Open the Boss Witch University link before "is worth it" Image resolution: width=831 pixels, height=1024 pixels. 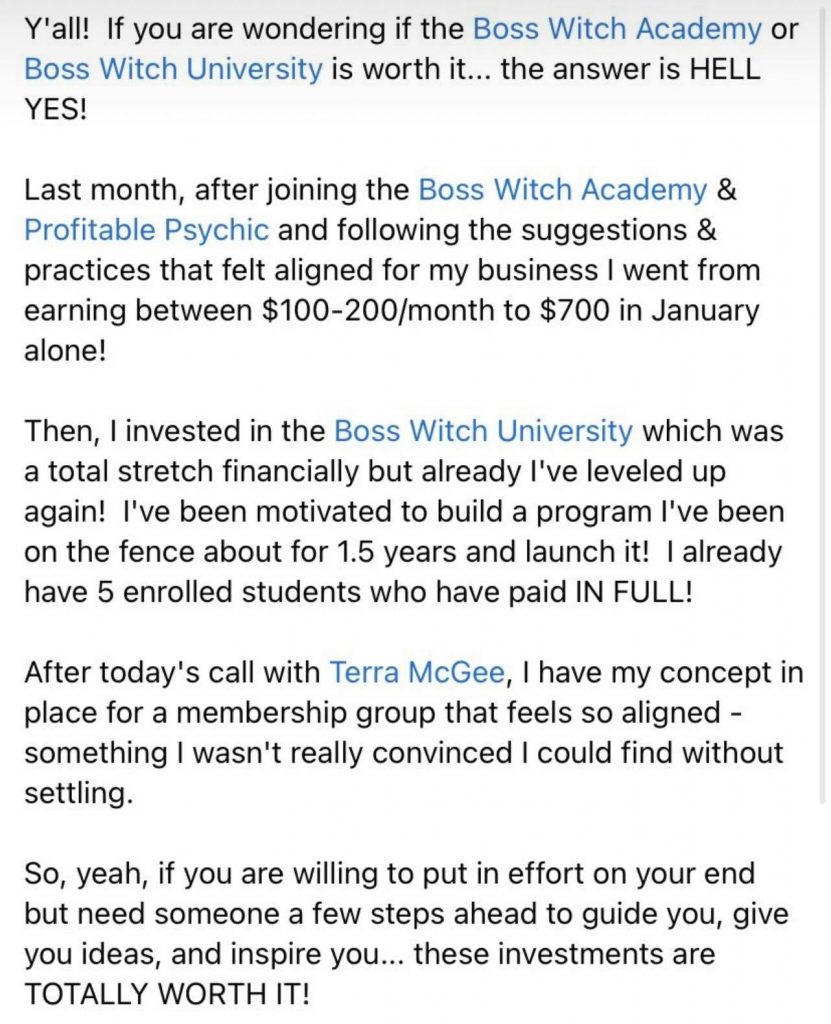coord(173,70)
